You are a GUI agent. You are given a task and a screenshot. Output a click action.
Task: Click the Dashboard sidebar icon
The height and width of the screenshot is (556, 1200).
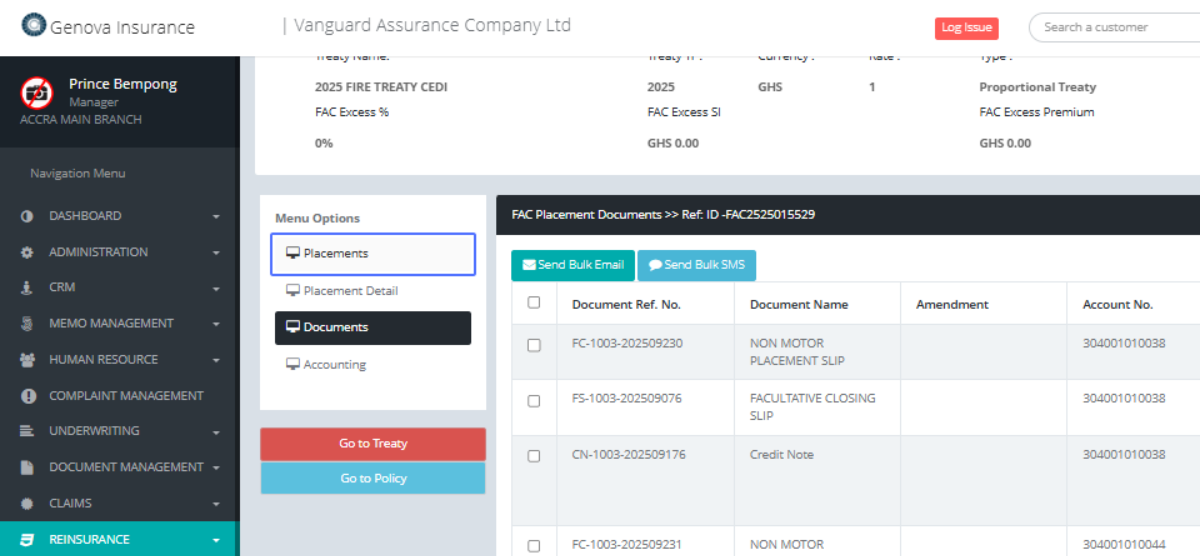[27, 216]
